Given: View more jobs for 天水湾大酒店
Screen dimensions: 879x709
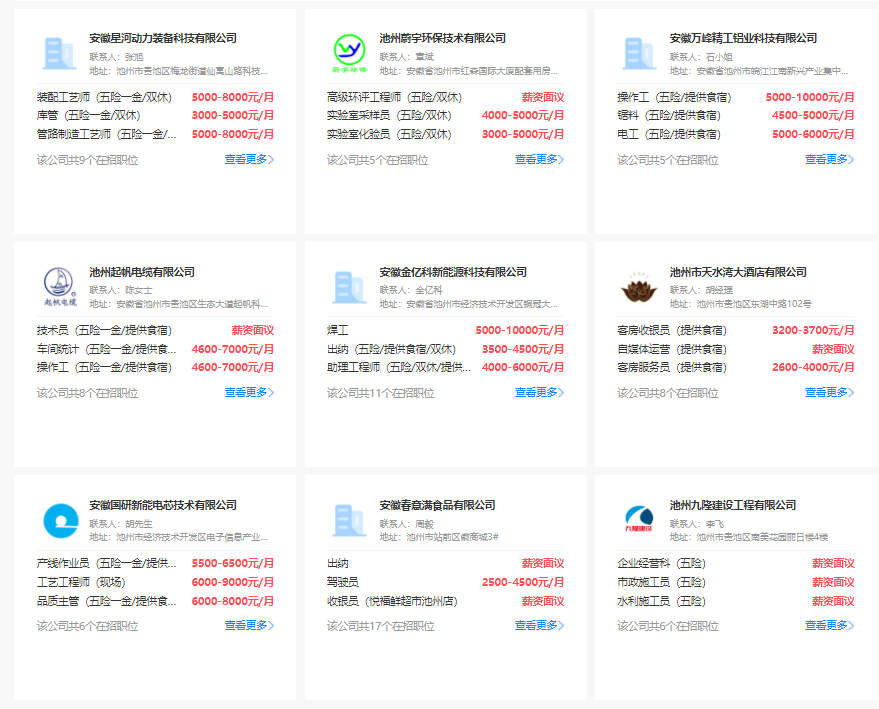Looking at the screenshot, I should coord(830,392).
